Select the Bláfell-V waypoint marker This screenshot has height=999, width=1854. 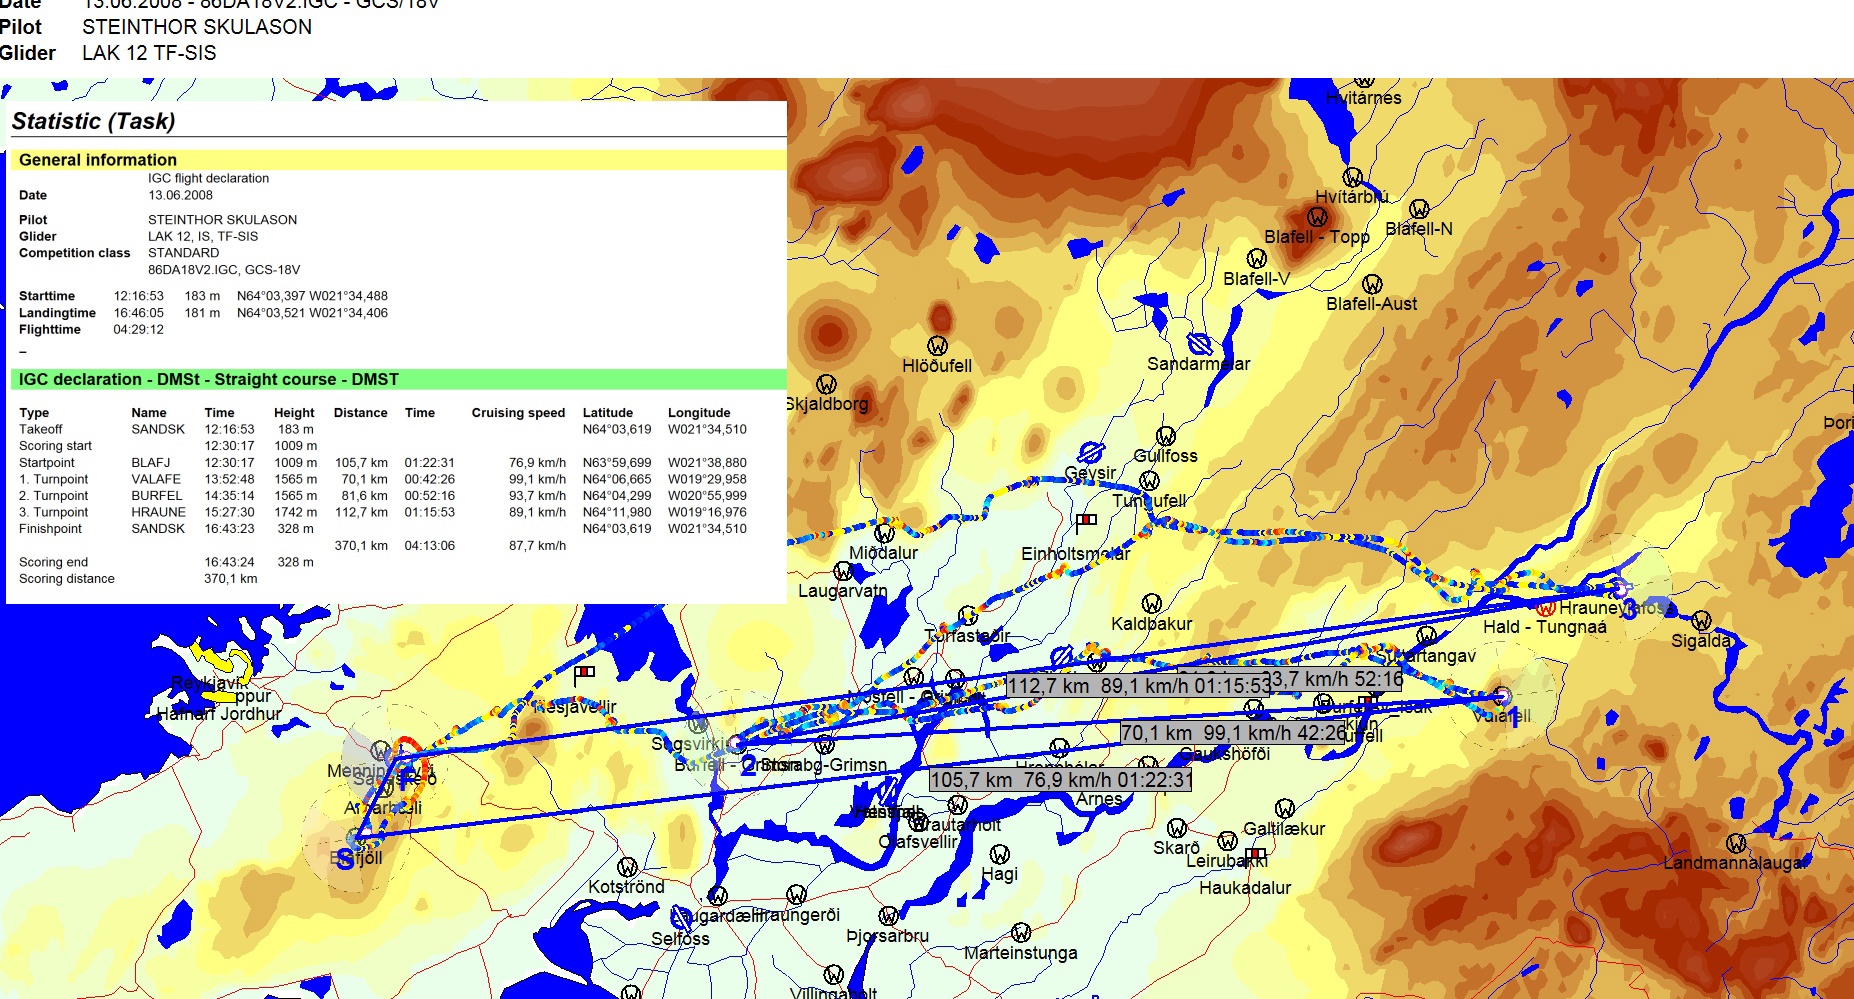point(1257,259)
